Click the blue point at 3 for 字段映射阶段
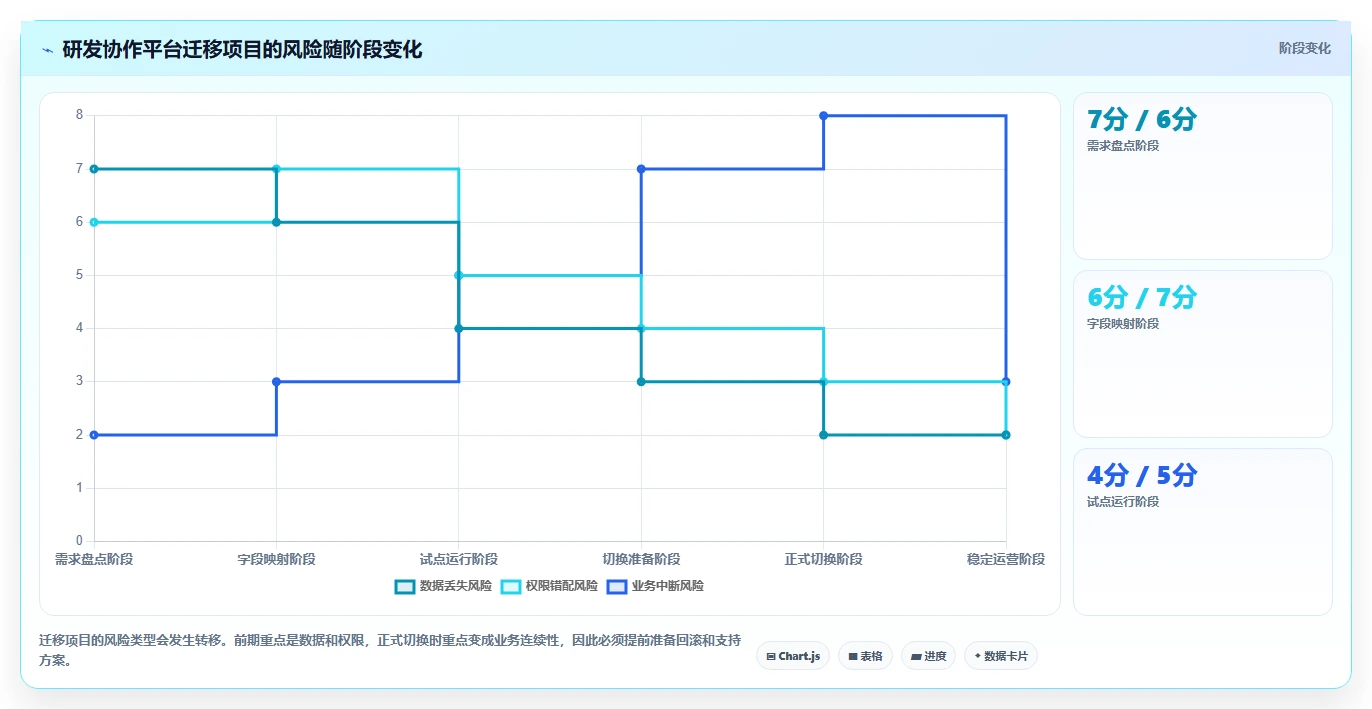The height and width of the screenshot is (709, 1372). 276,382
